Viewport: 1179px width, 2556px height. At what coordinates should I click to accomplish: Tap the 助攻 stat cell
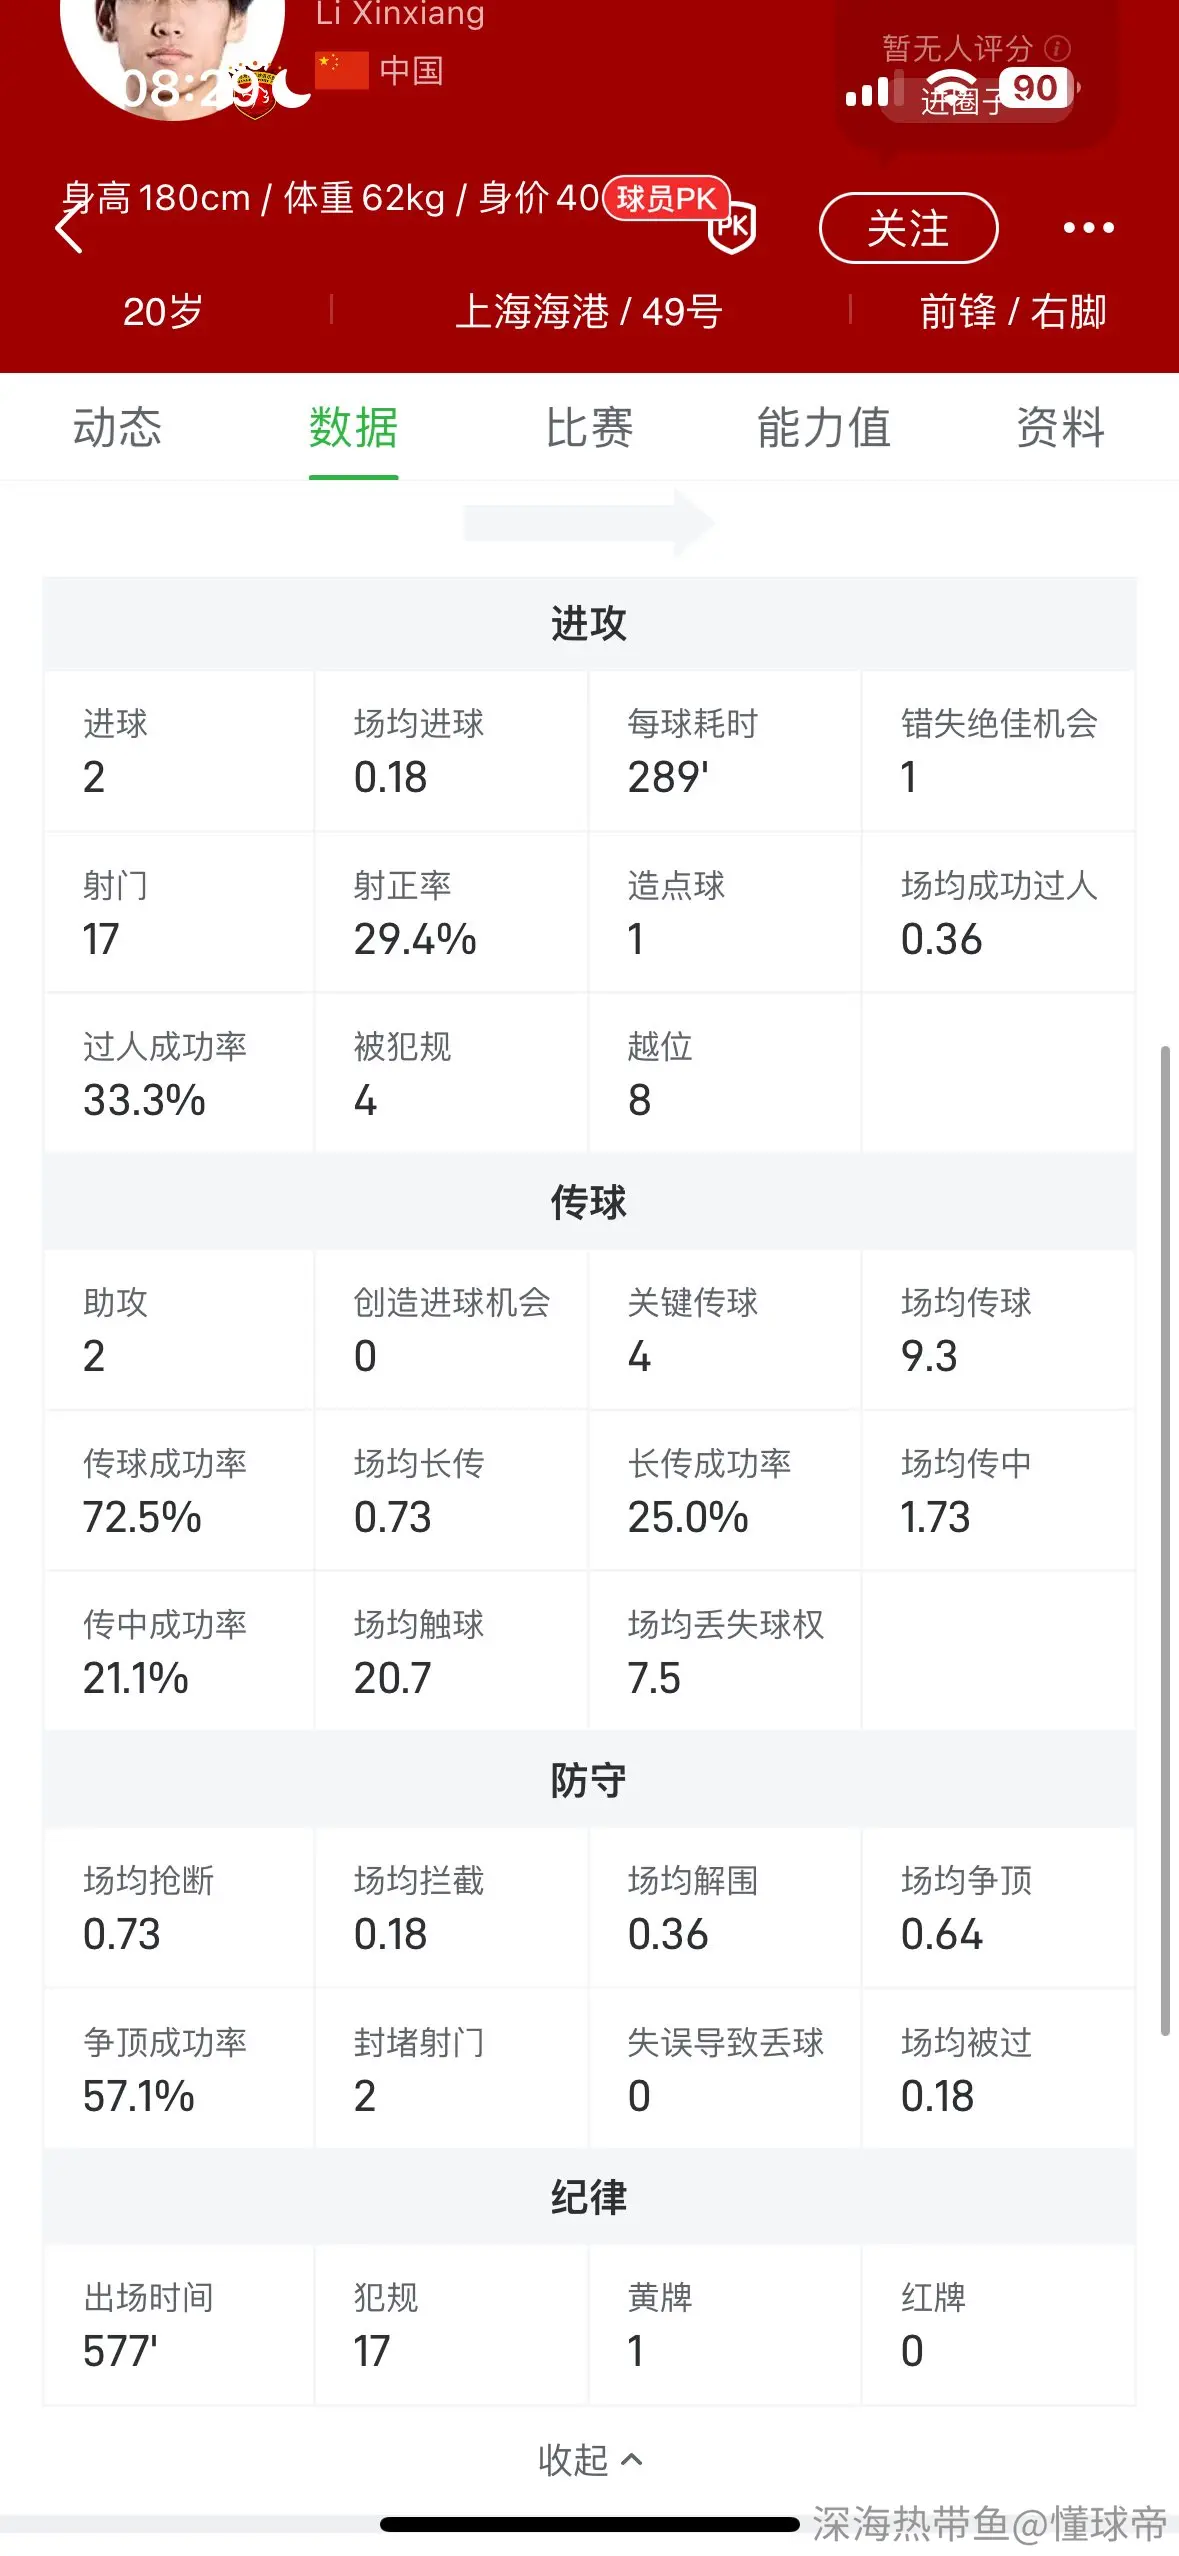coord(180,1330)
